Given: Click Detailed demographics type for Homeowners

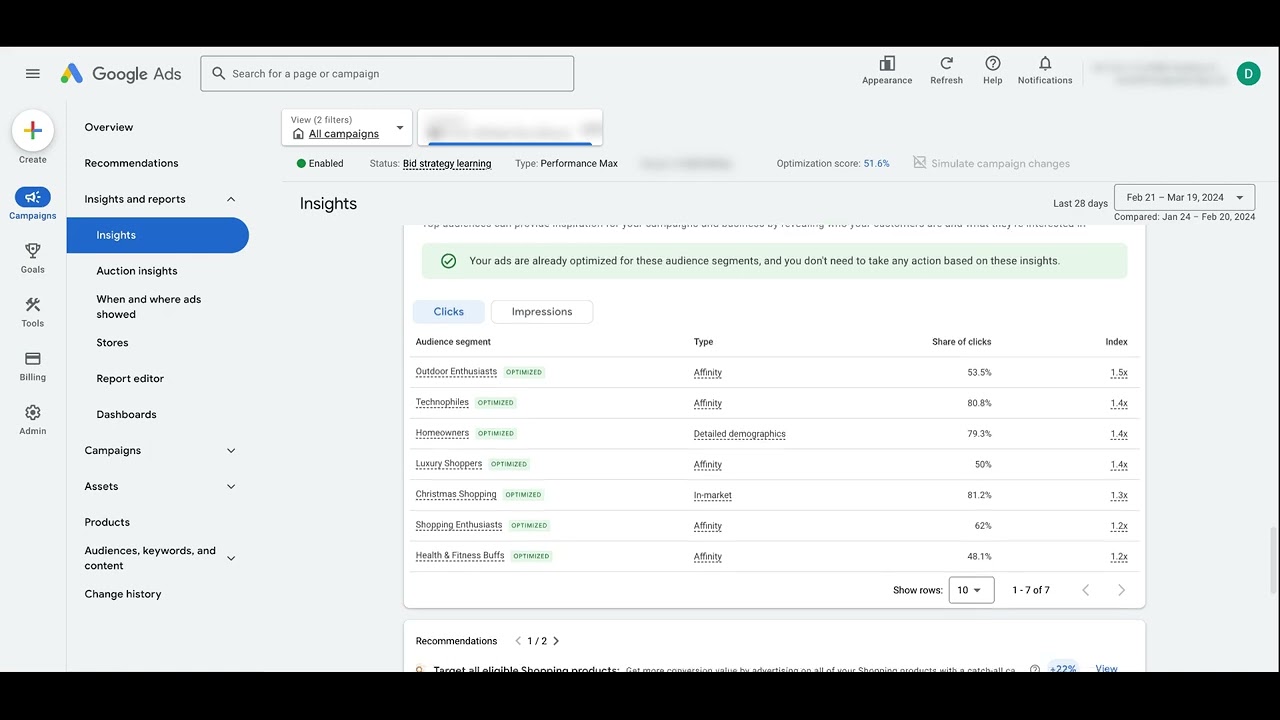Looking at the screenshot, I should (740, 434).
